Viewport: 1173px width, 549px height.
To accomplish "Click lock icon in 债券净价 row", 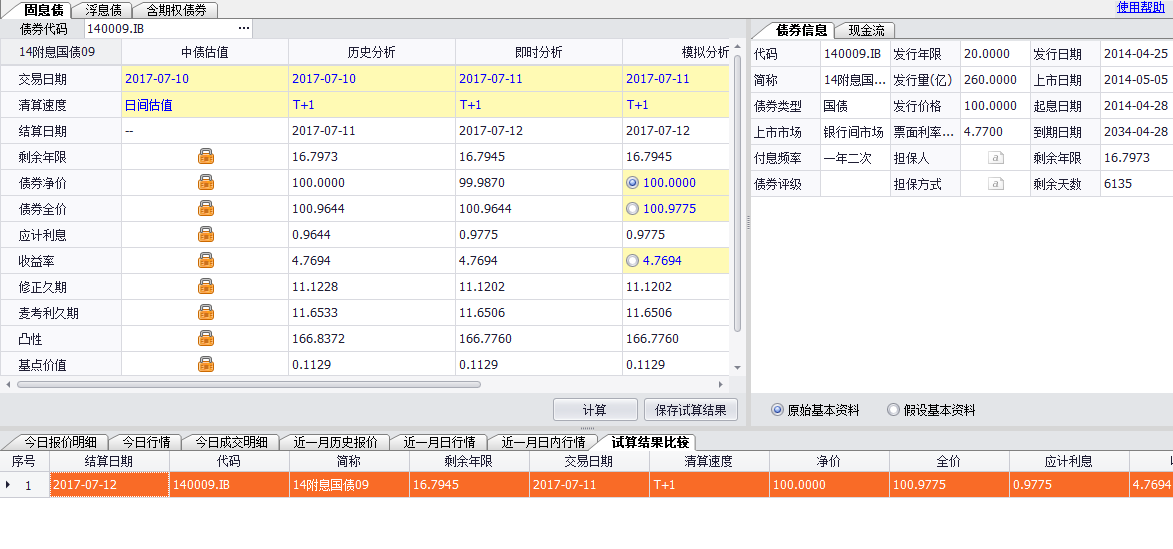I will (206, 183).
